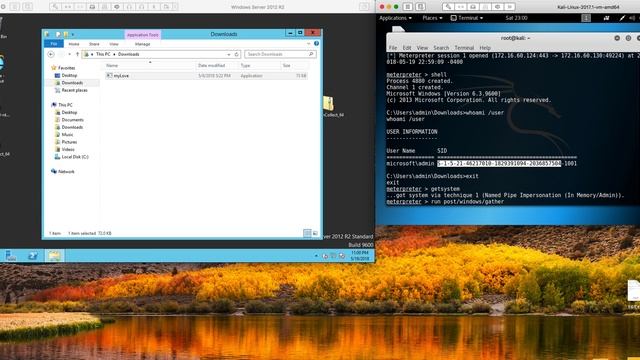This screenshot has height=360, width=640.
Task: Open the terminal View menu
Action: click(x=422, y=48)
